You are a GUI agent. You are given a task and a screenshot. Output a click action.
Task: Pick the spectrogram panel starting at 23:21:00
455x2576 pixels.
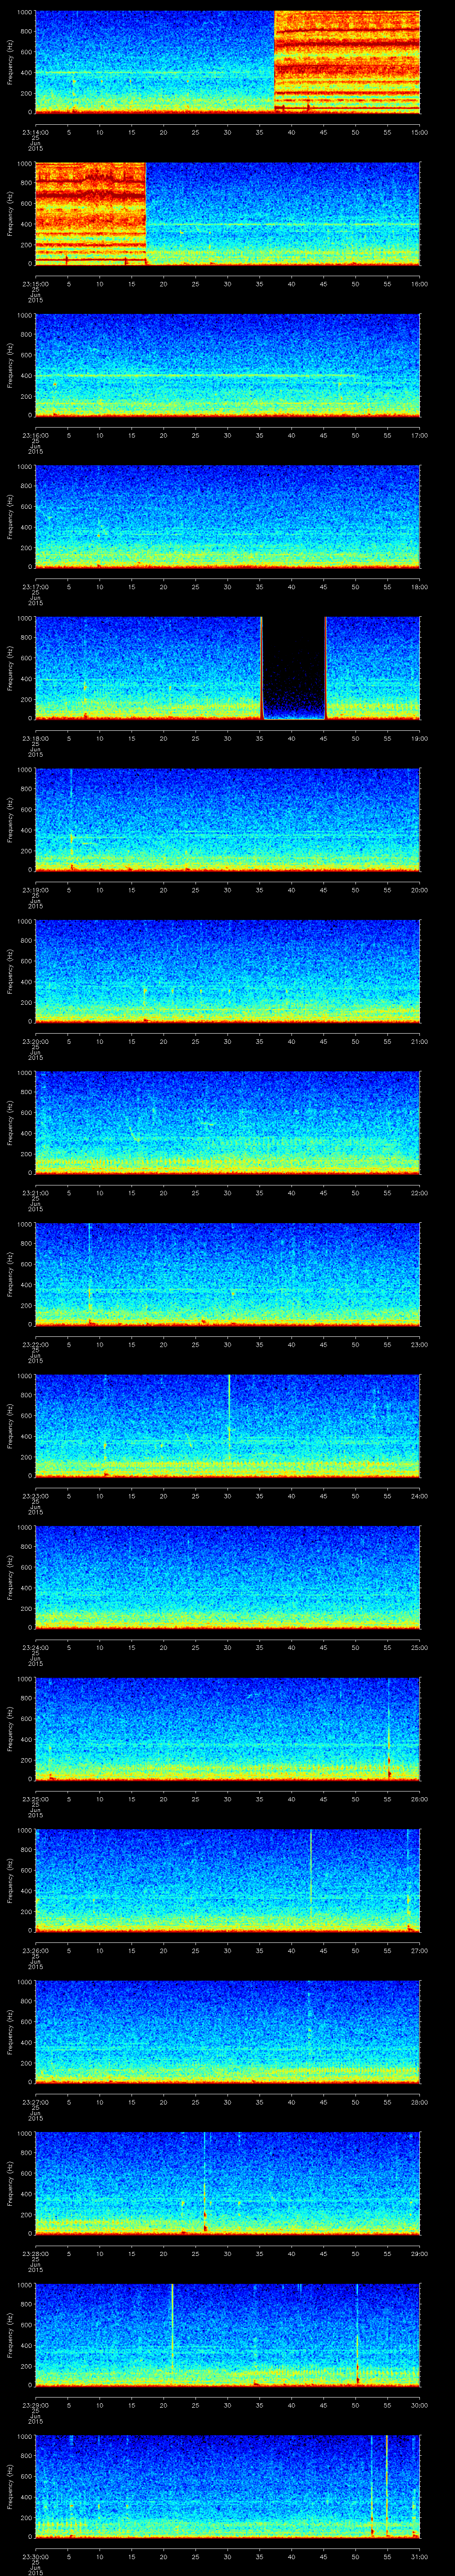coord(228,1123)
